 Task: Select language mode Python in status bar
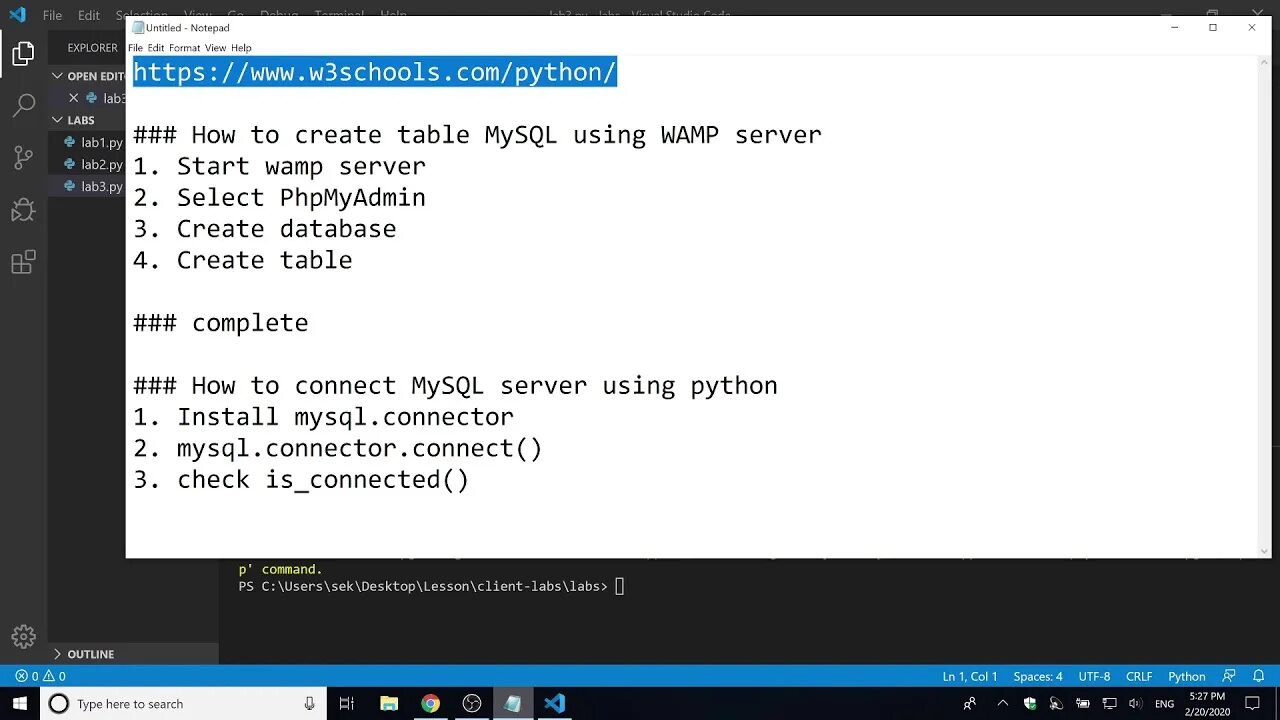pyautogui.click(x=1187, y=676)
